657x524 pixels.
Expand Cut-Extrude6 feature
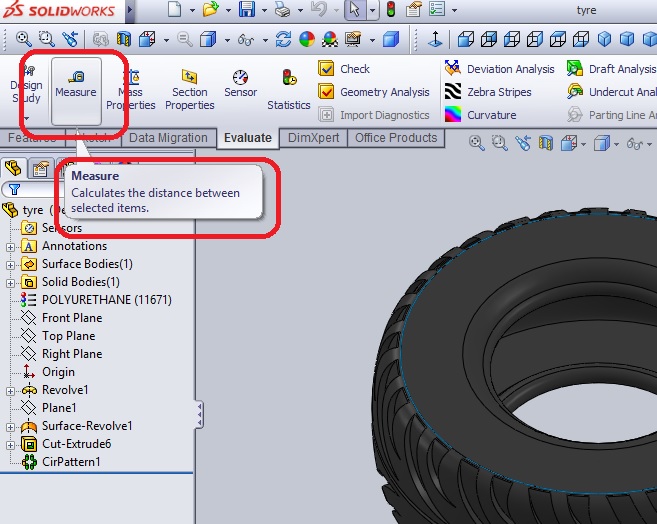click(x=10, y=445)
